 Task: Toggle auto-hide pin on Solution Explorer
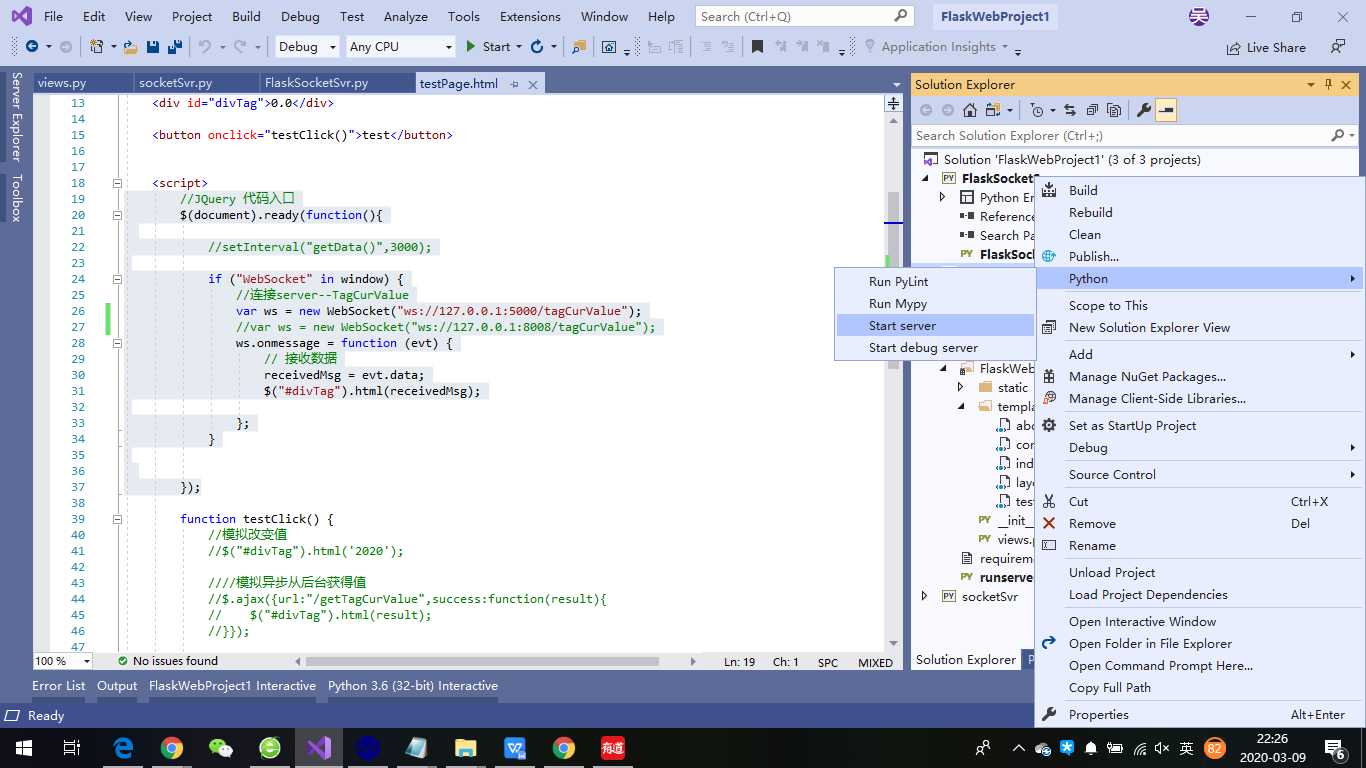[1328, 84]
